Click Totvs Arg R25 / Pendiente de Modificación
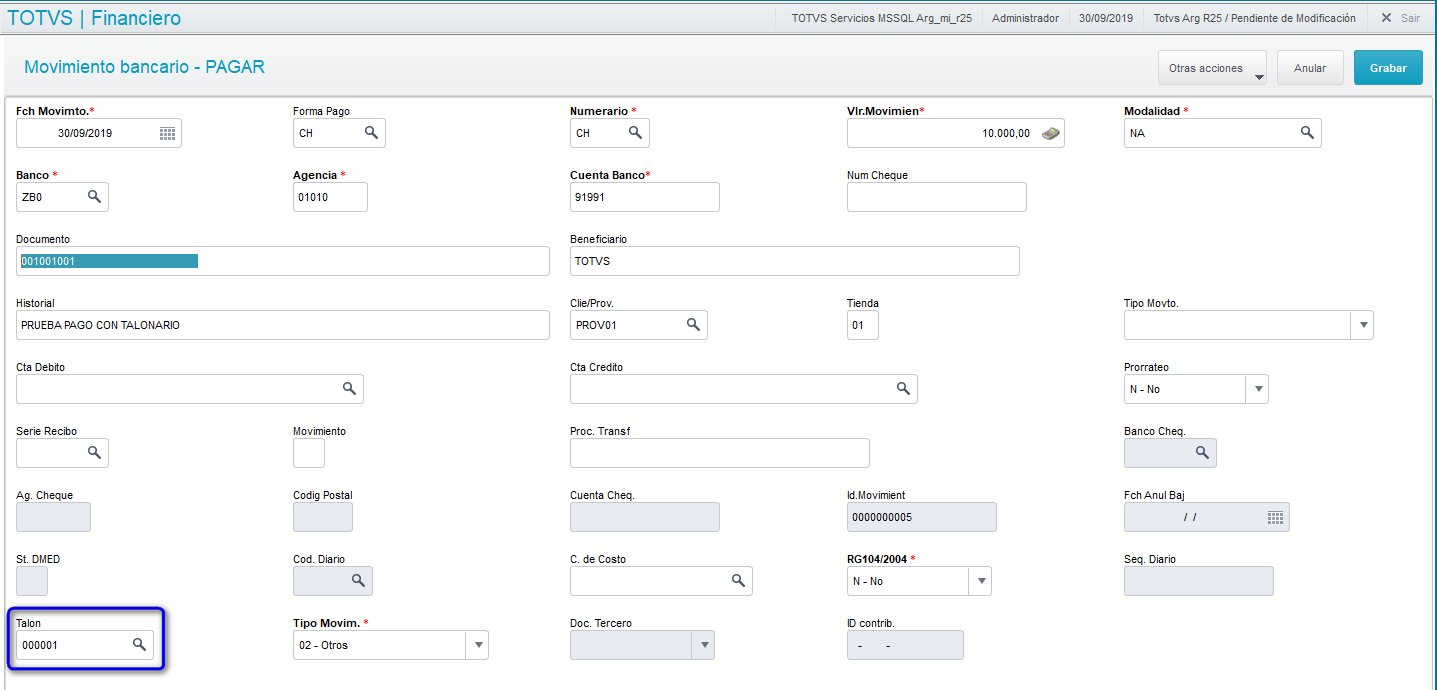 [x=1255, y=18]
